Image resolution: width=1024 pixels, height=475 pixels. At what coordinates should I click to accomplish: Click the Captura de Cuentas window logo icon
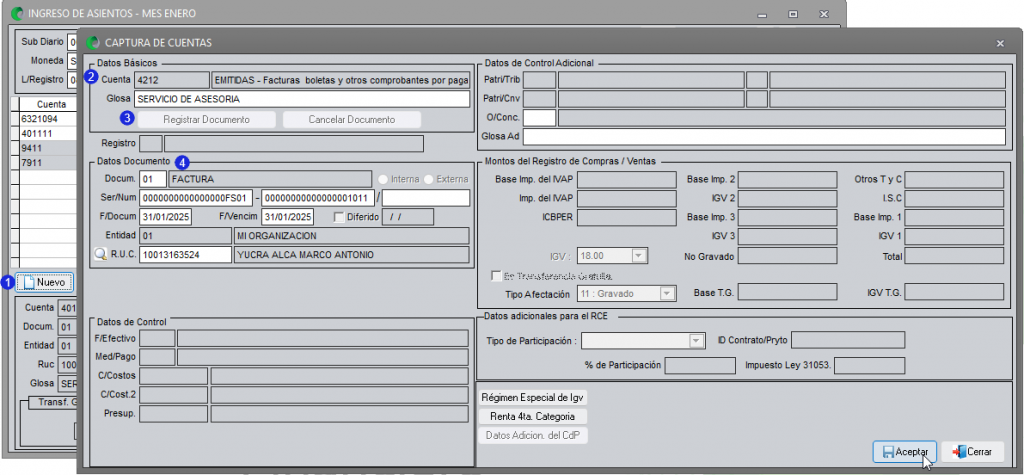(92, 43)
